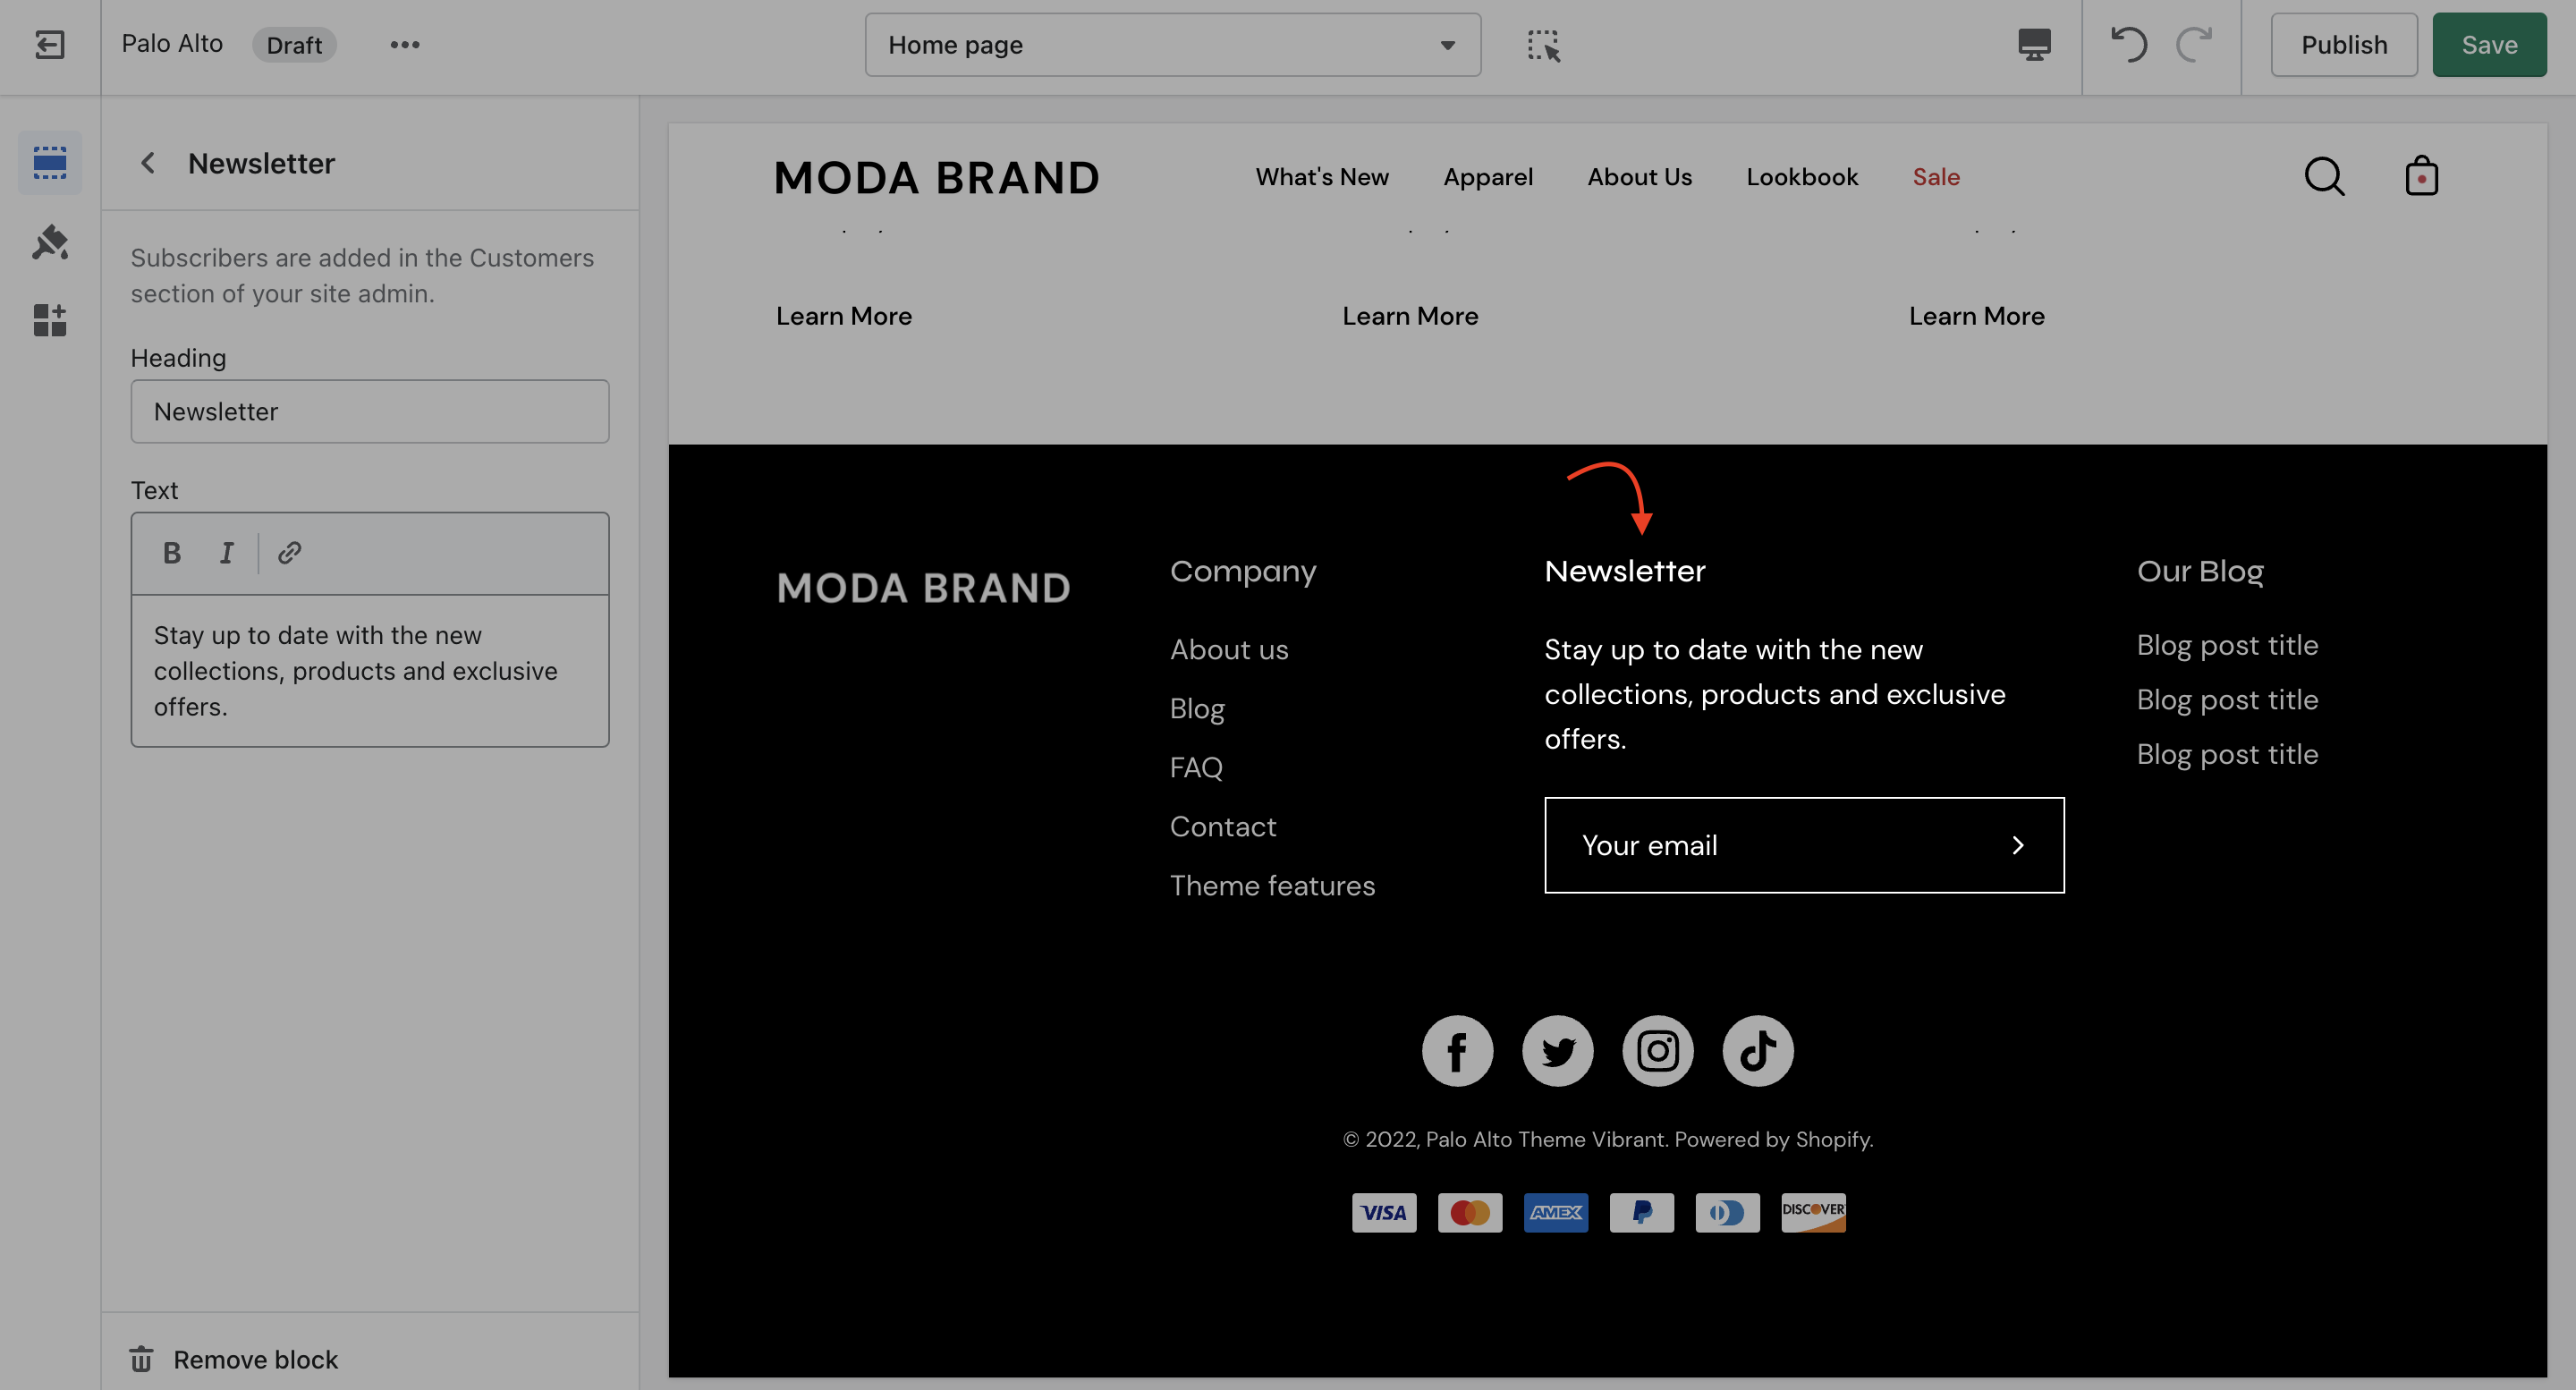Click the exit editor icon

pyautogui.click(x=49, y=45)
